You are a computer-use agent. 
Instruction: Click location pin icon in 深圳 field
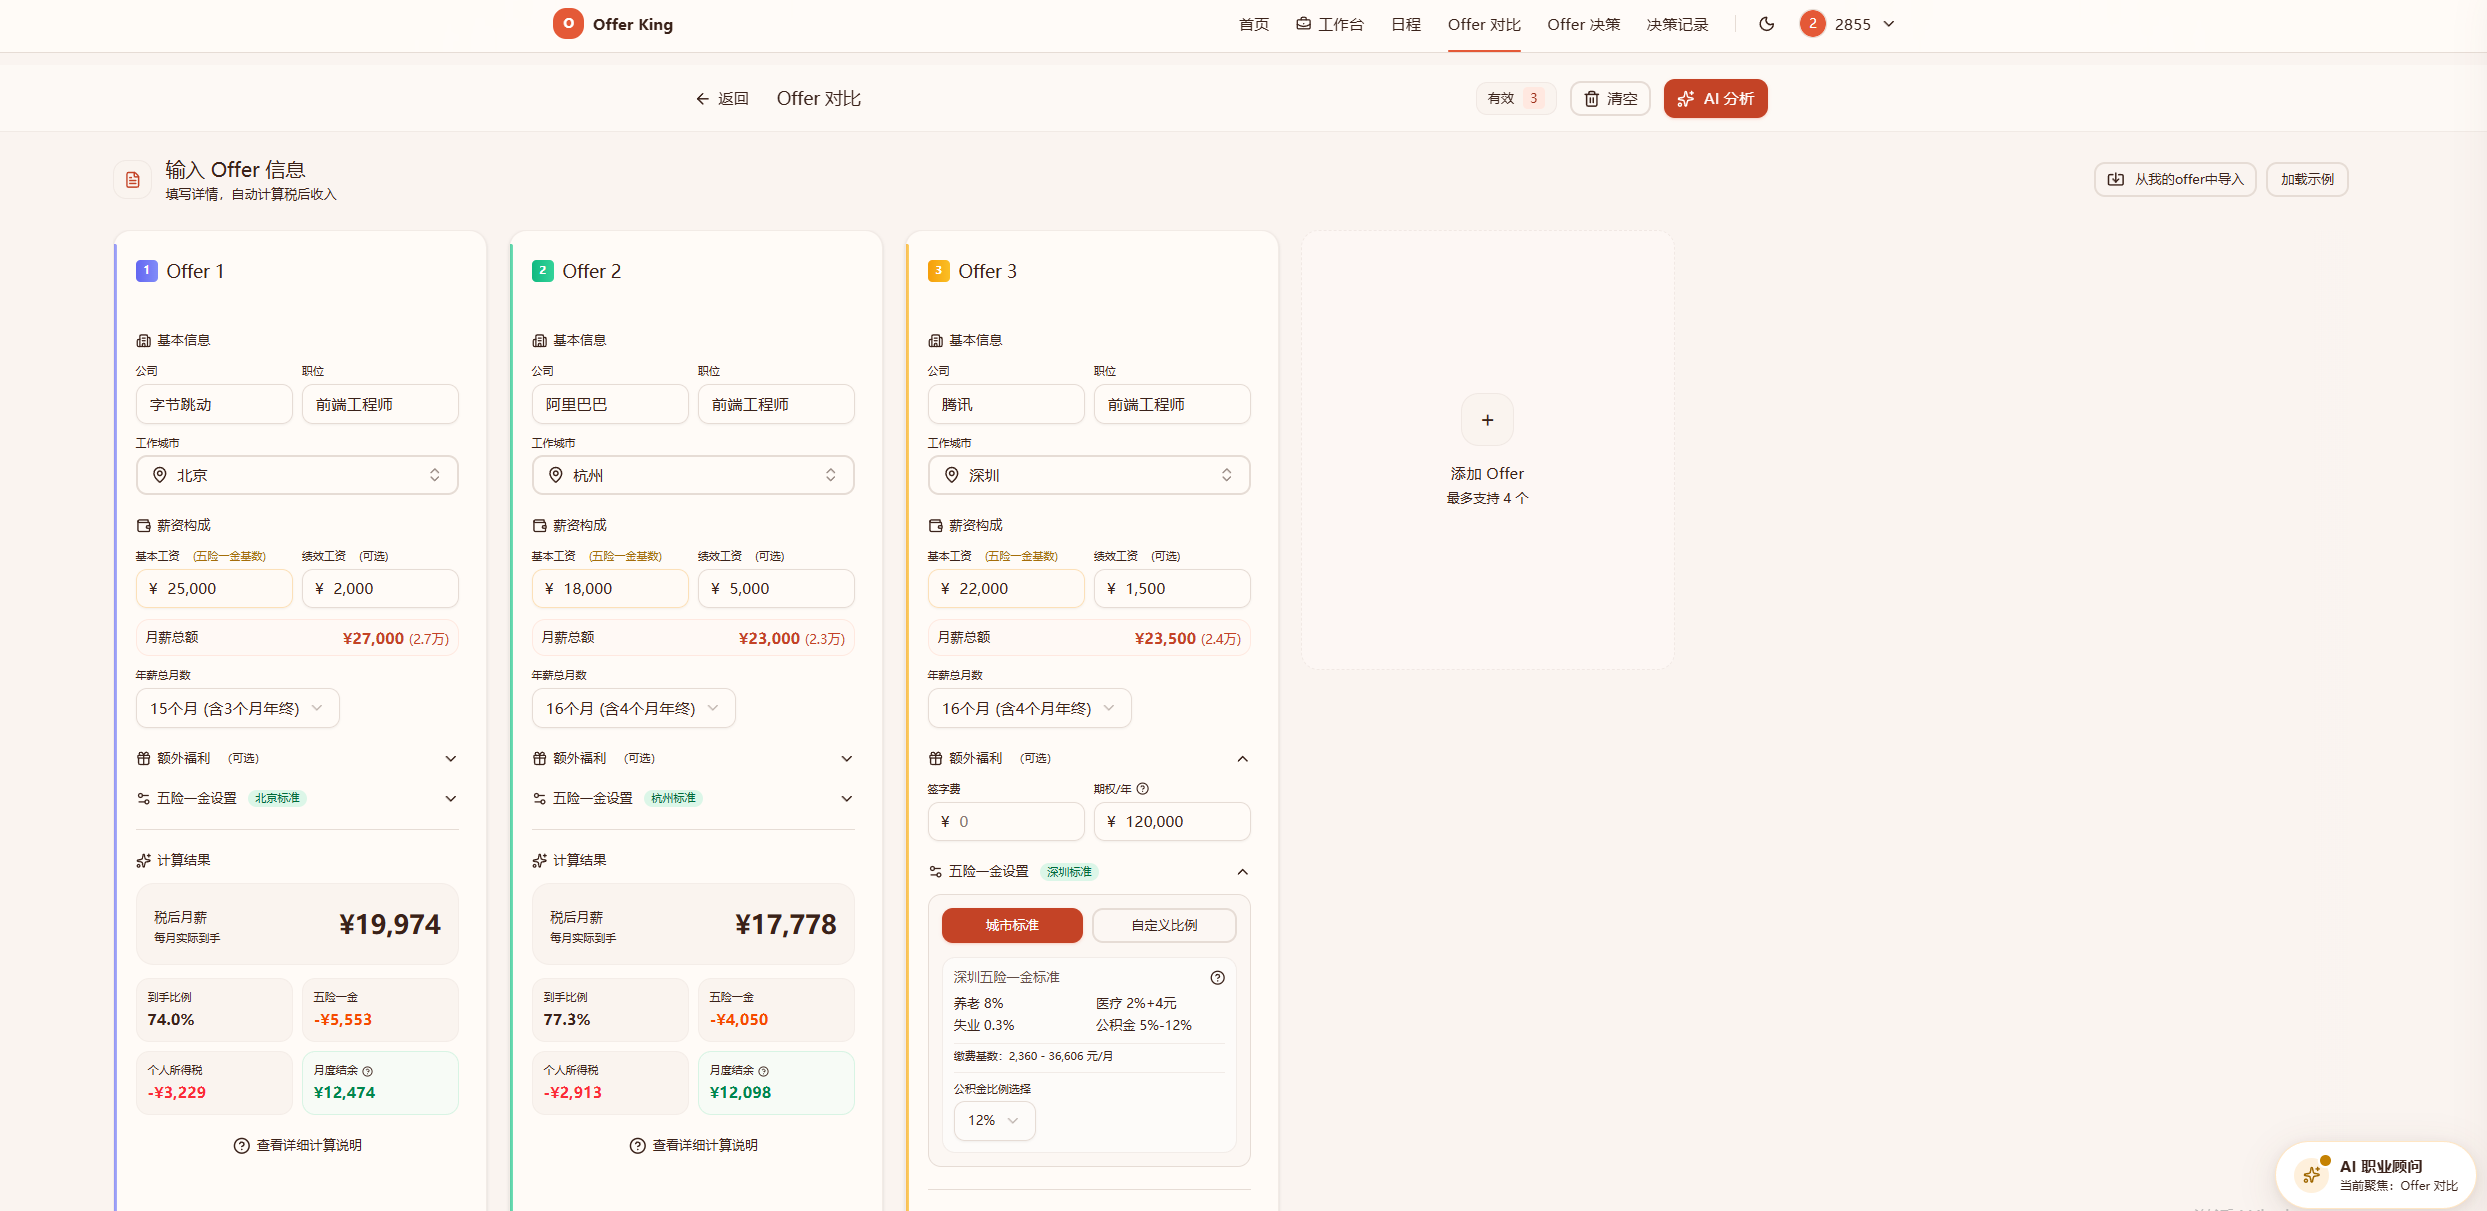point(951,475)
